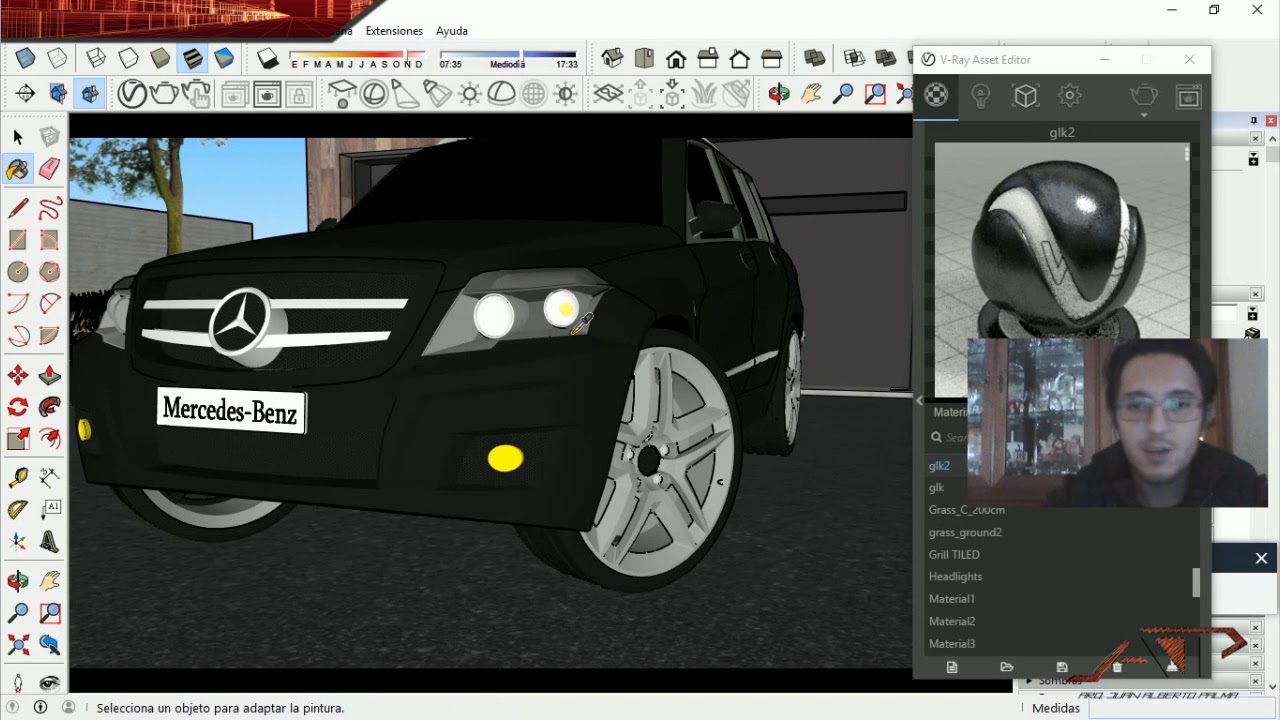The image size is (1280, 720).
Task: Select the Tape Measure tool
Action: tap(18, 478)
